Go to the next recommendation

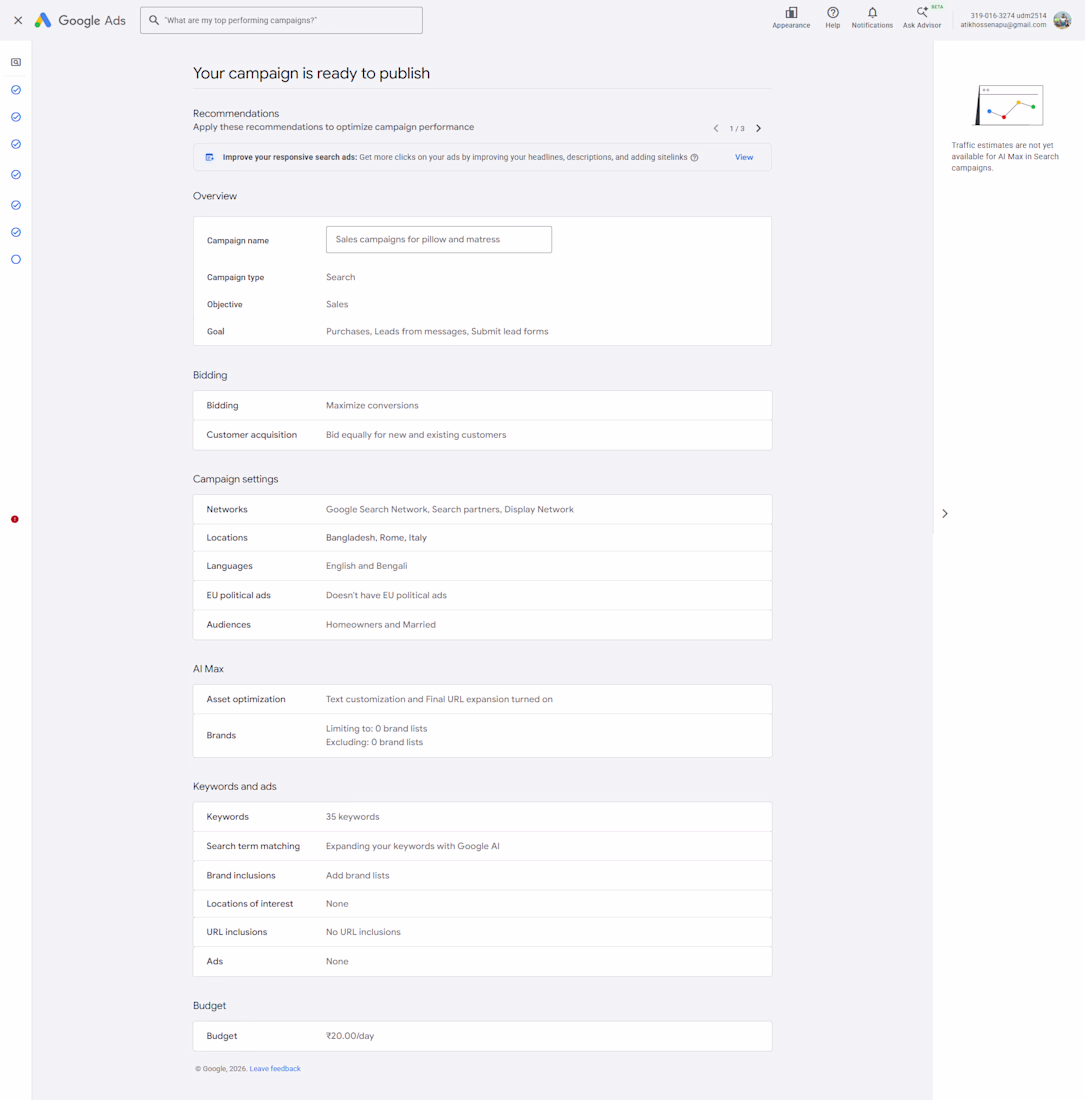click(758, 128)
